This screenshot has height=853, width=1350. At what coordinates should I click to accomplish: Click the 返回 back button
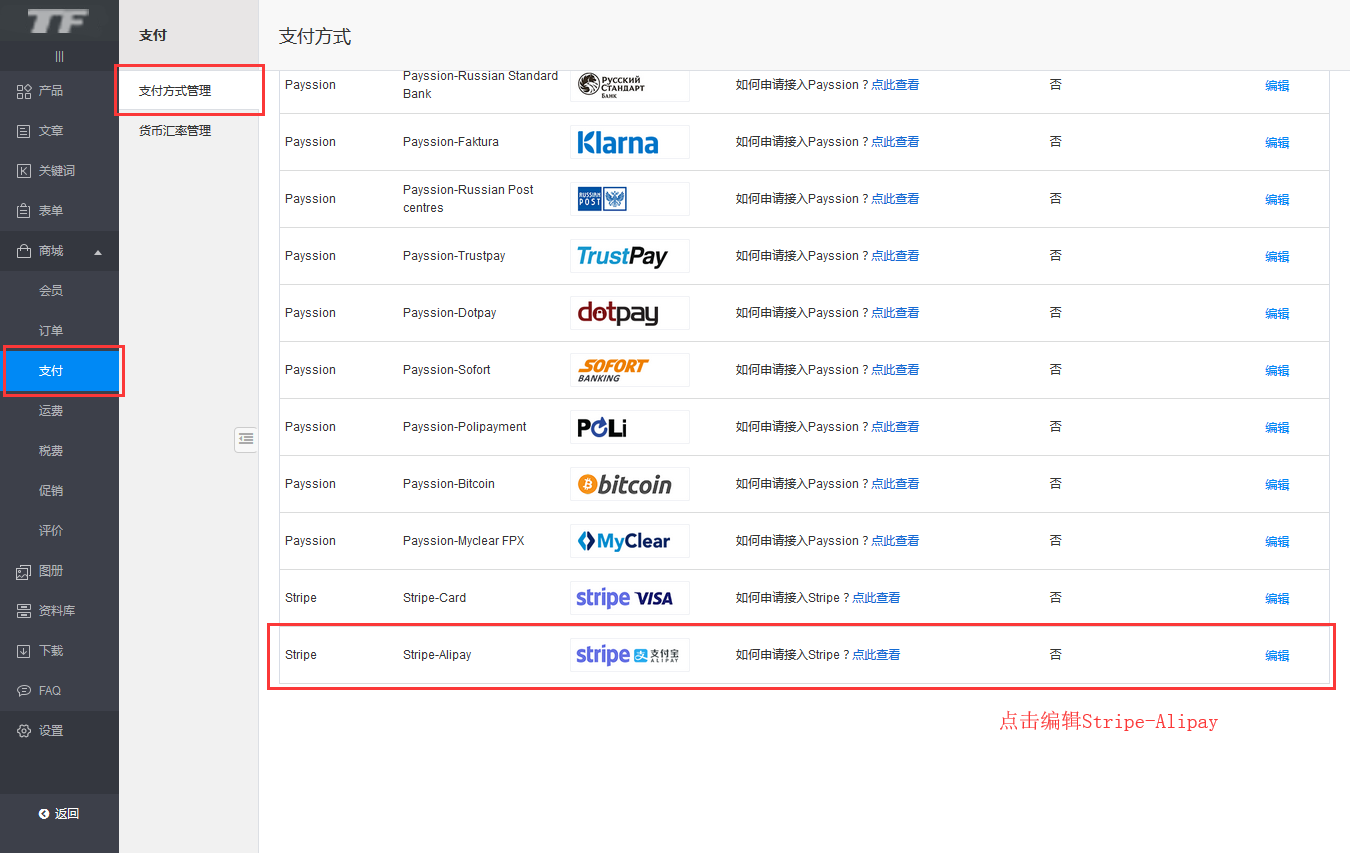(59, 814)
